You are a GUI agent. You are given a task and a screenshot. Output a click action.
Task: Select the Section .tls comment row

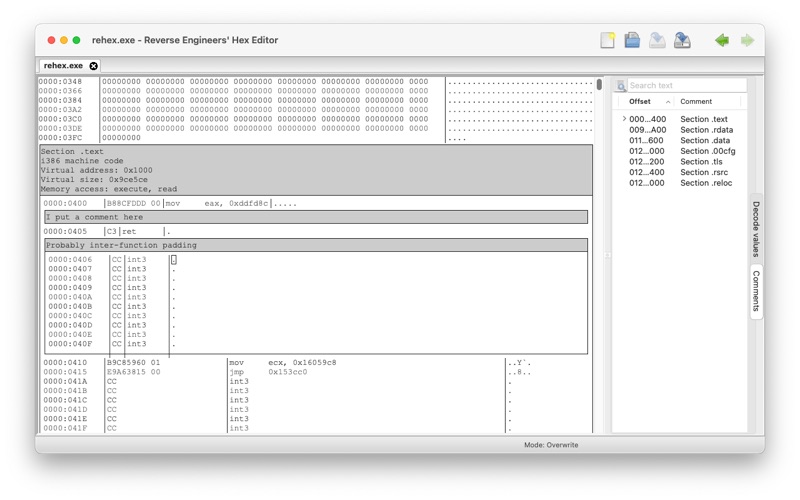[681, 162]
